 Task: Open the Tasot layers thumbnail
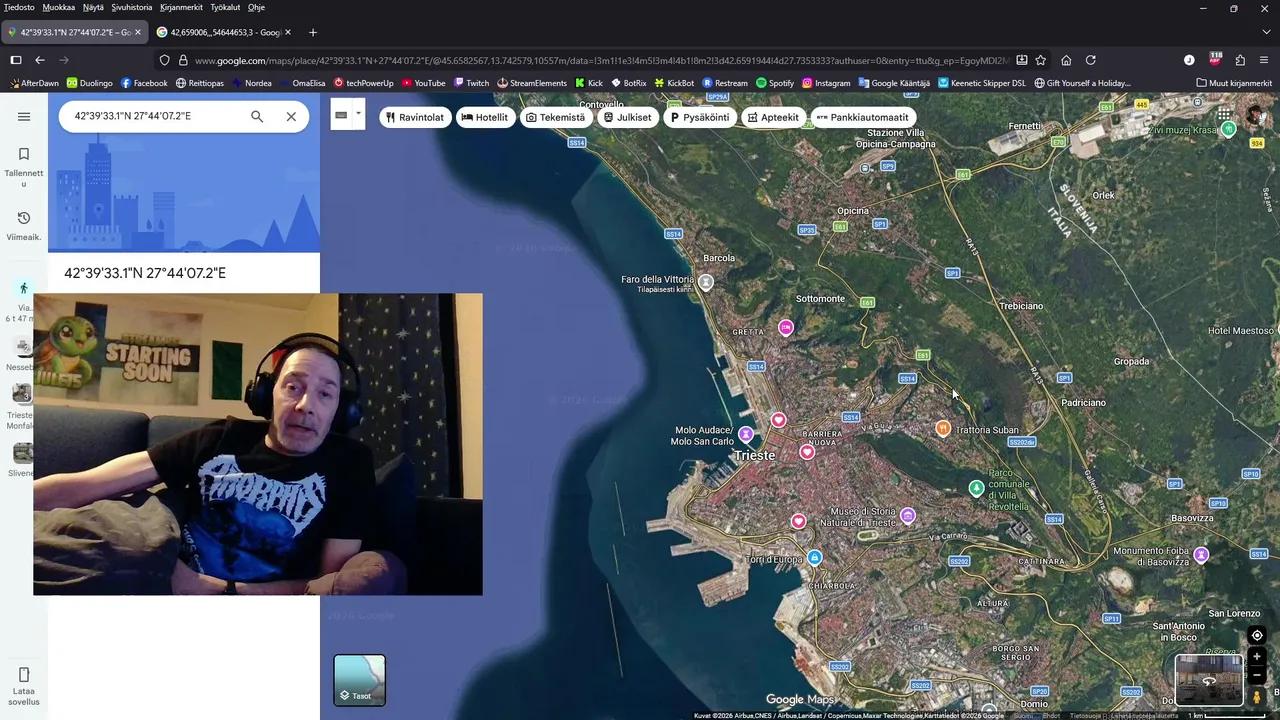click(x=360, y=680)
